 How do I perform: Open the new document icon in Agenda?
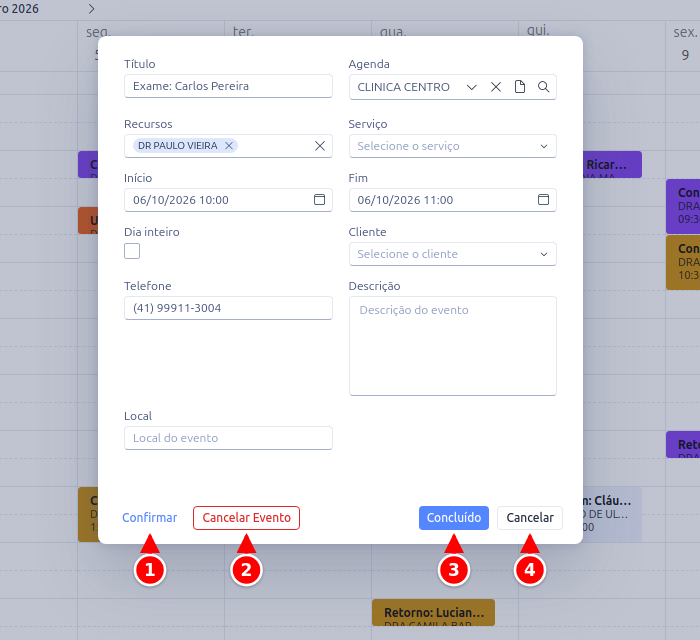point(520,87)
